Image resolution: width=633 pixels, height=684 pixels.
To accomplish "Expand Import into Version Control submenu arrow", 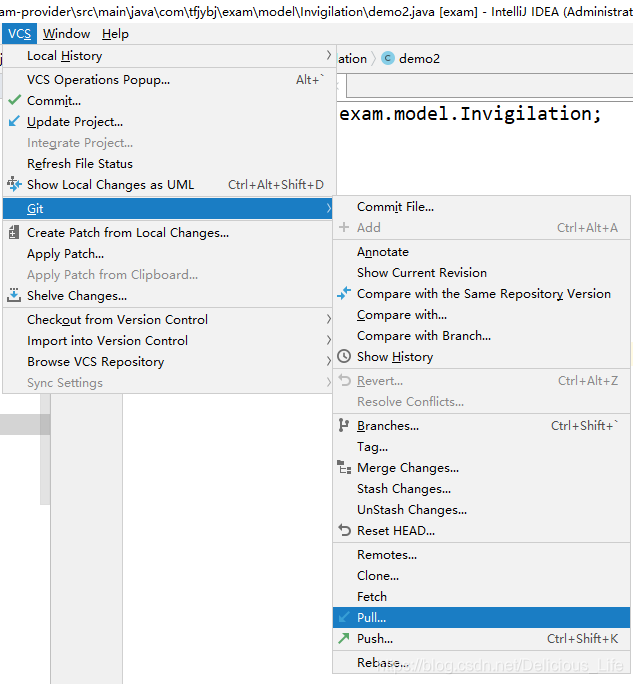I will tap(328, 340).
